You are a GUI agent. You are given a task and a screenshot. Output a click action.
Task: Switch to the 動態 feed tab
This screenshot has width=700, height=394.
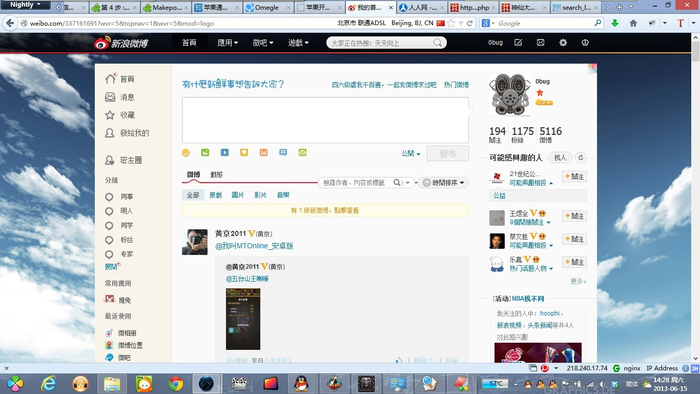217,174
